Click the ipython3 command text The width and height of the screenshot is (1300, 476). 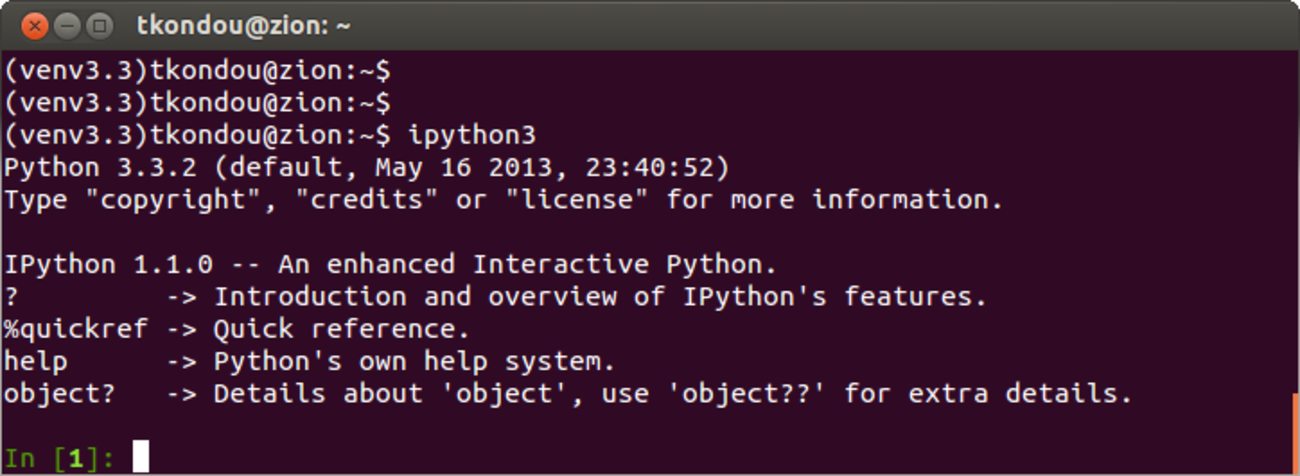coord(474,135)
